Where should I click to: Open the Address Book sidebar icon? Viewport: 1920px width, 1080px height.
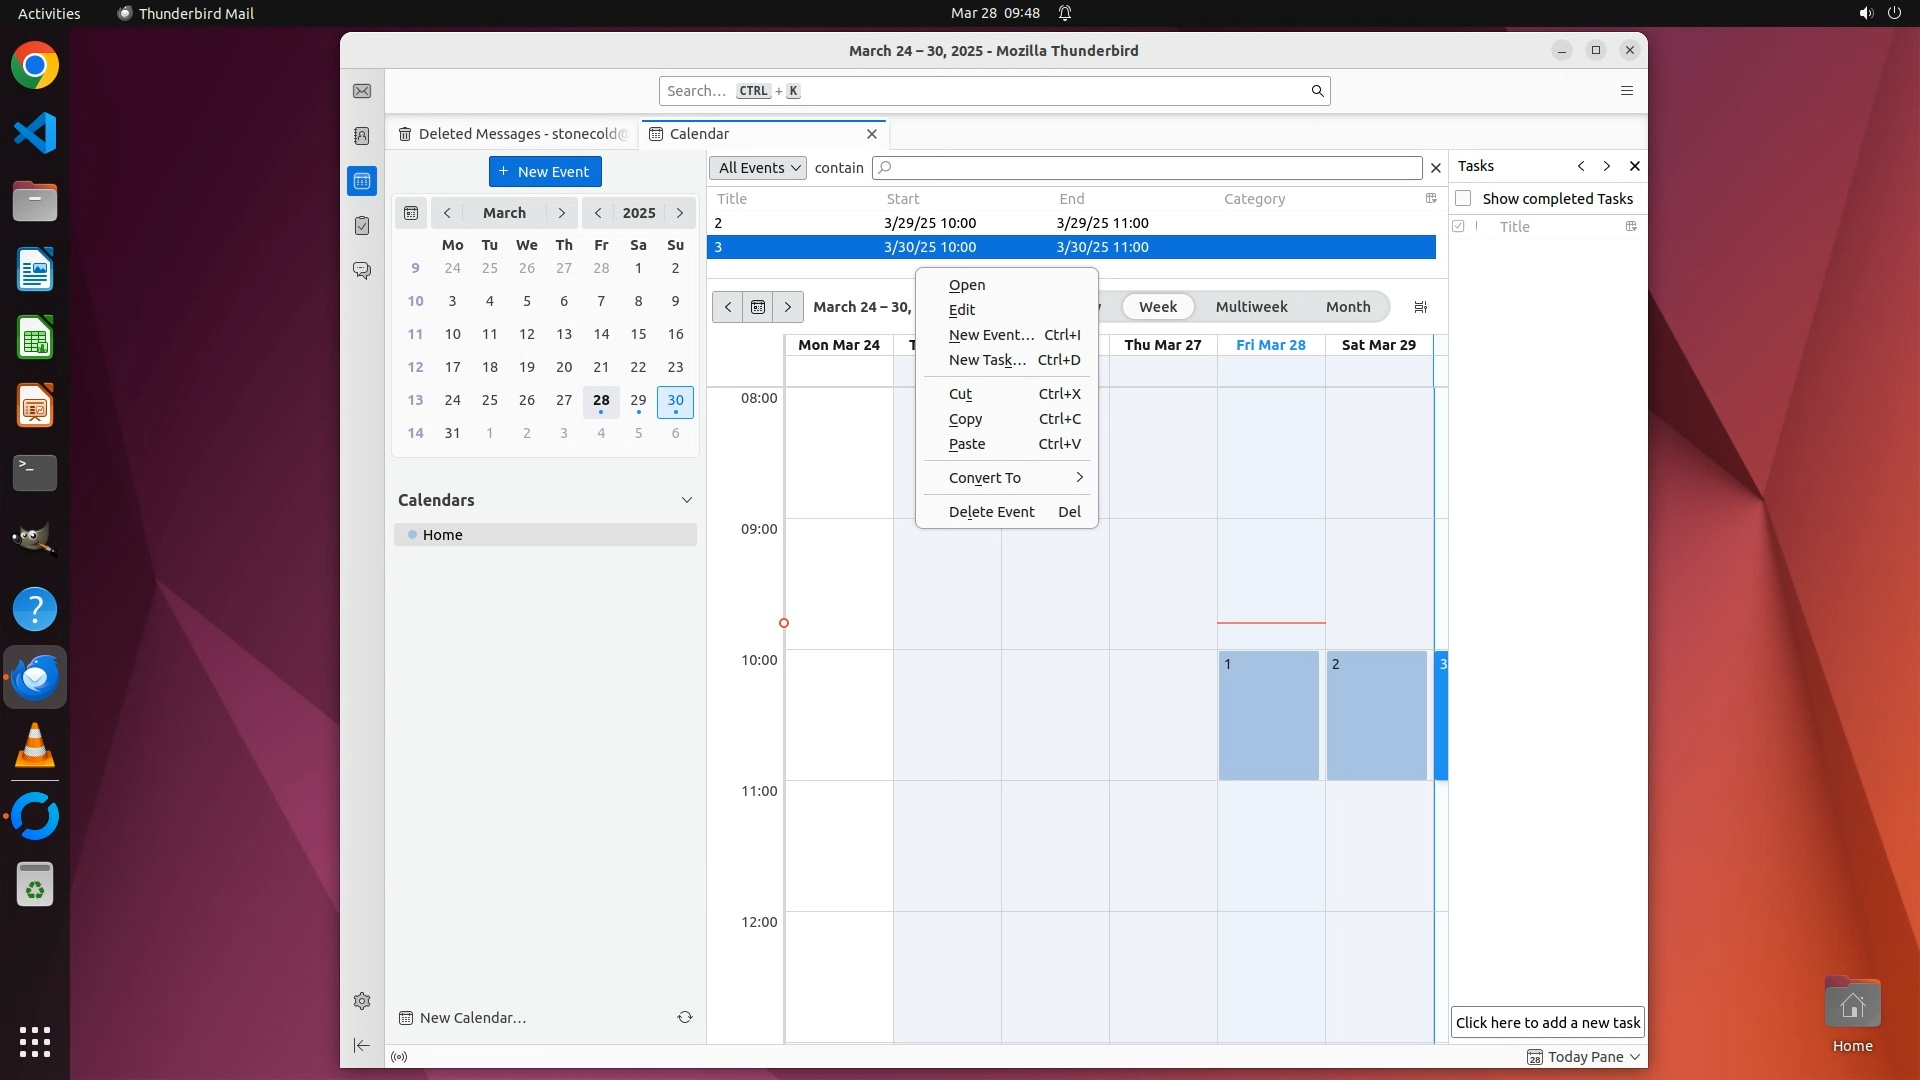click(362, 136)
